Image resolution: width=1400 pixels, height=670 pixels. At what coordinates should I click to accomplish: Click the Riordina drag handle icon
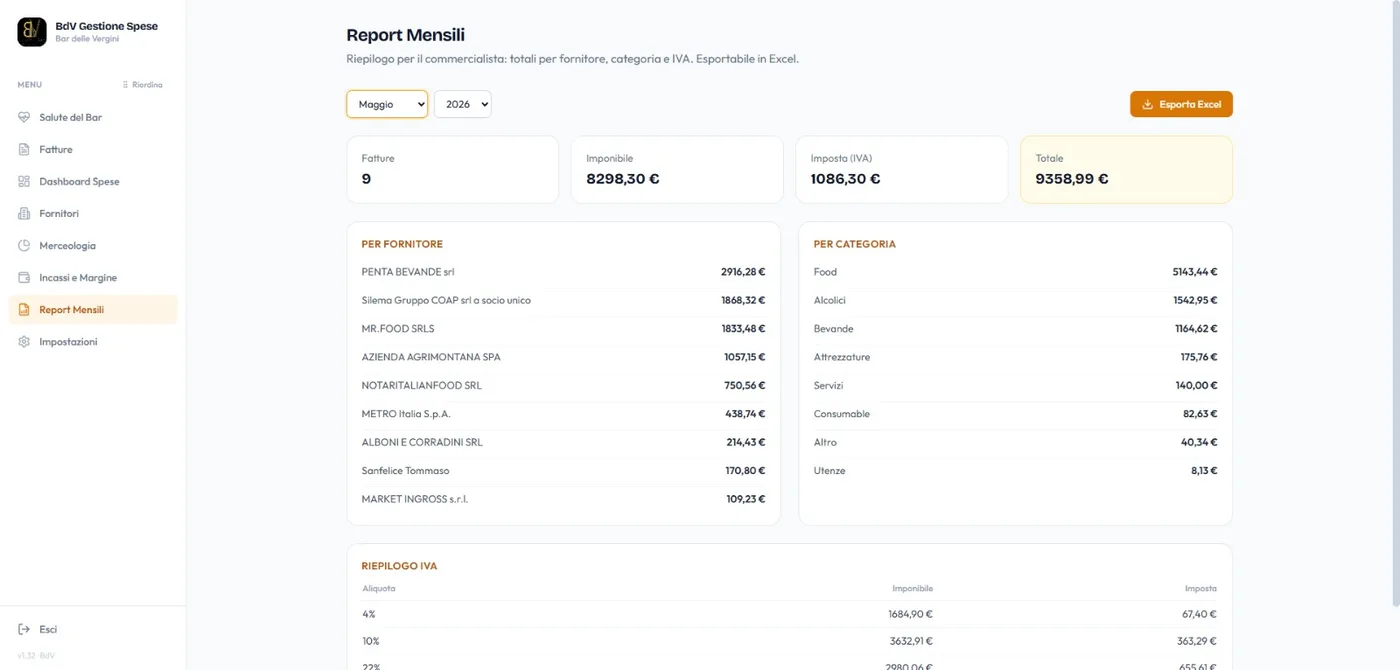point(125,85)
